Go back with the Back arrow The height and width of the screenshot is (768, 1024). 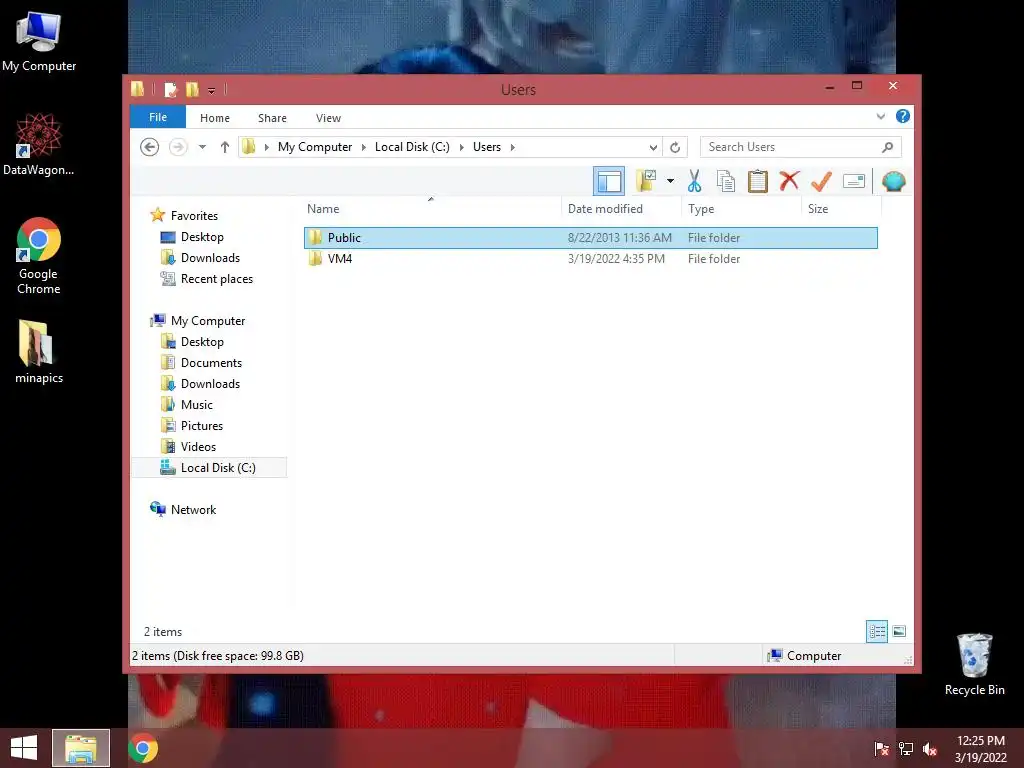tap(150, 147)
